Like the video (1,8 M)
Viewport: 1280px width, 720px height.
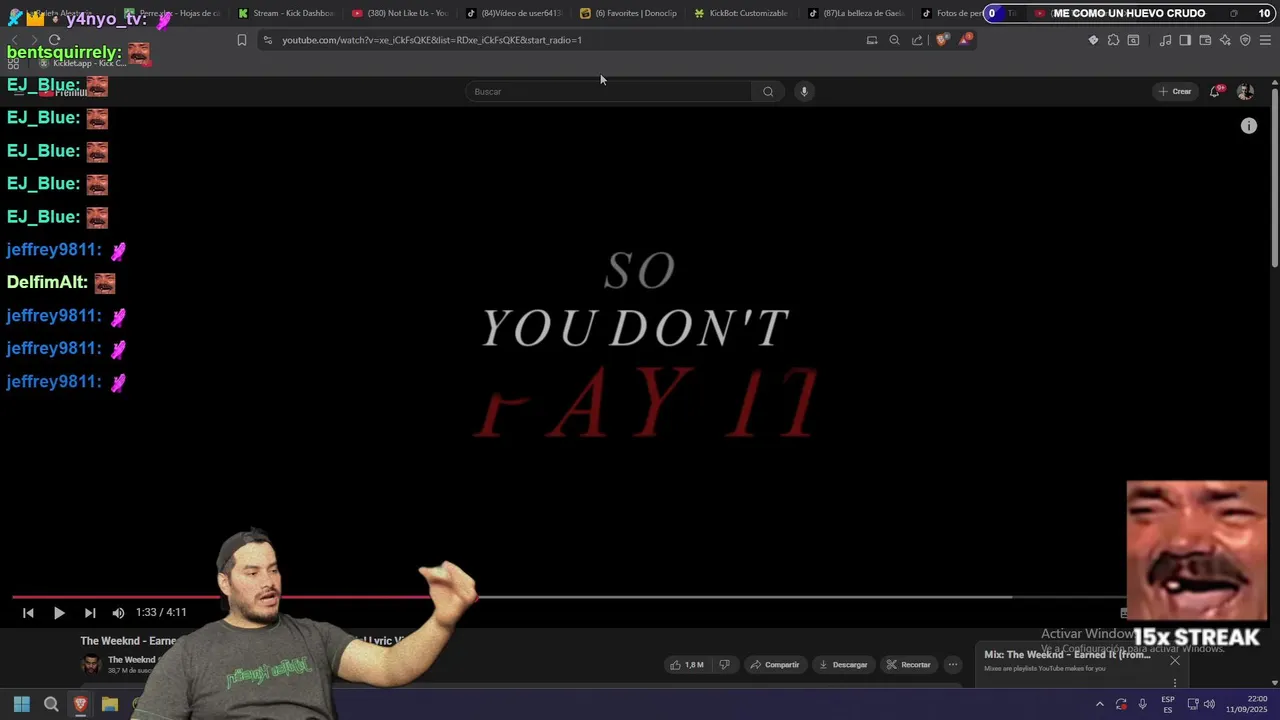pos(687,665)
